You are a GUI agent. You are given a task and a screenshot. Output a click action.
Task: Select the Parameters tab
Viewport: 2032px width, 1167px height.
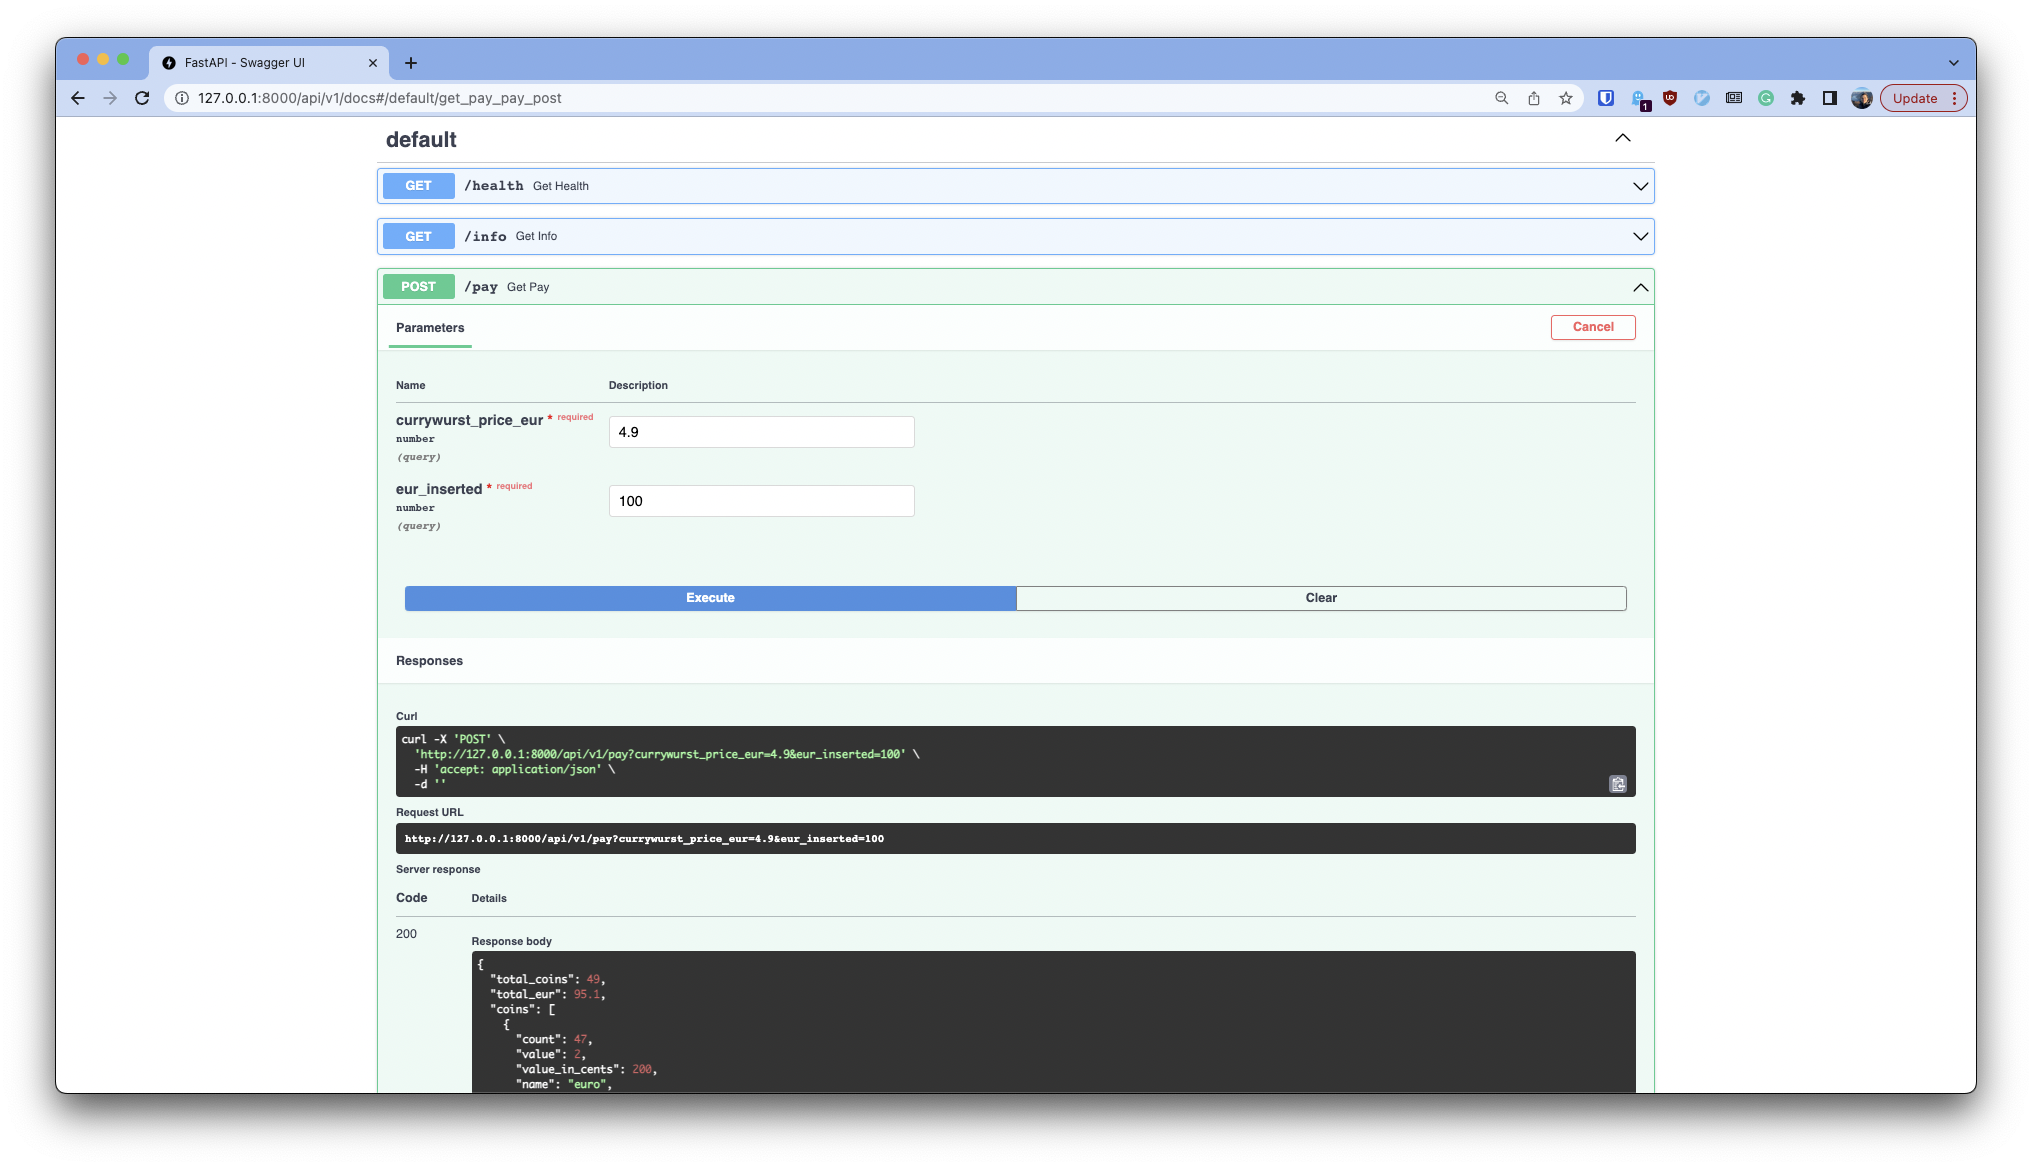(x=430, y=328)
